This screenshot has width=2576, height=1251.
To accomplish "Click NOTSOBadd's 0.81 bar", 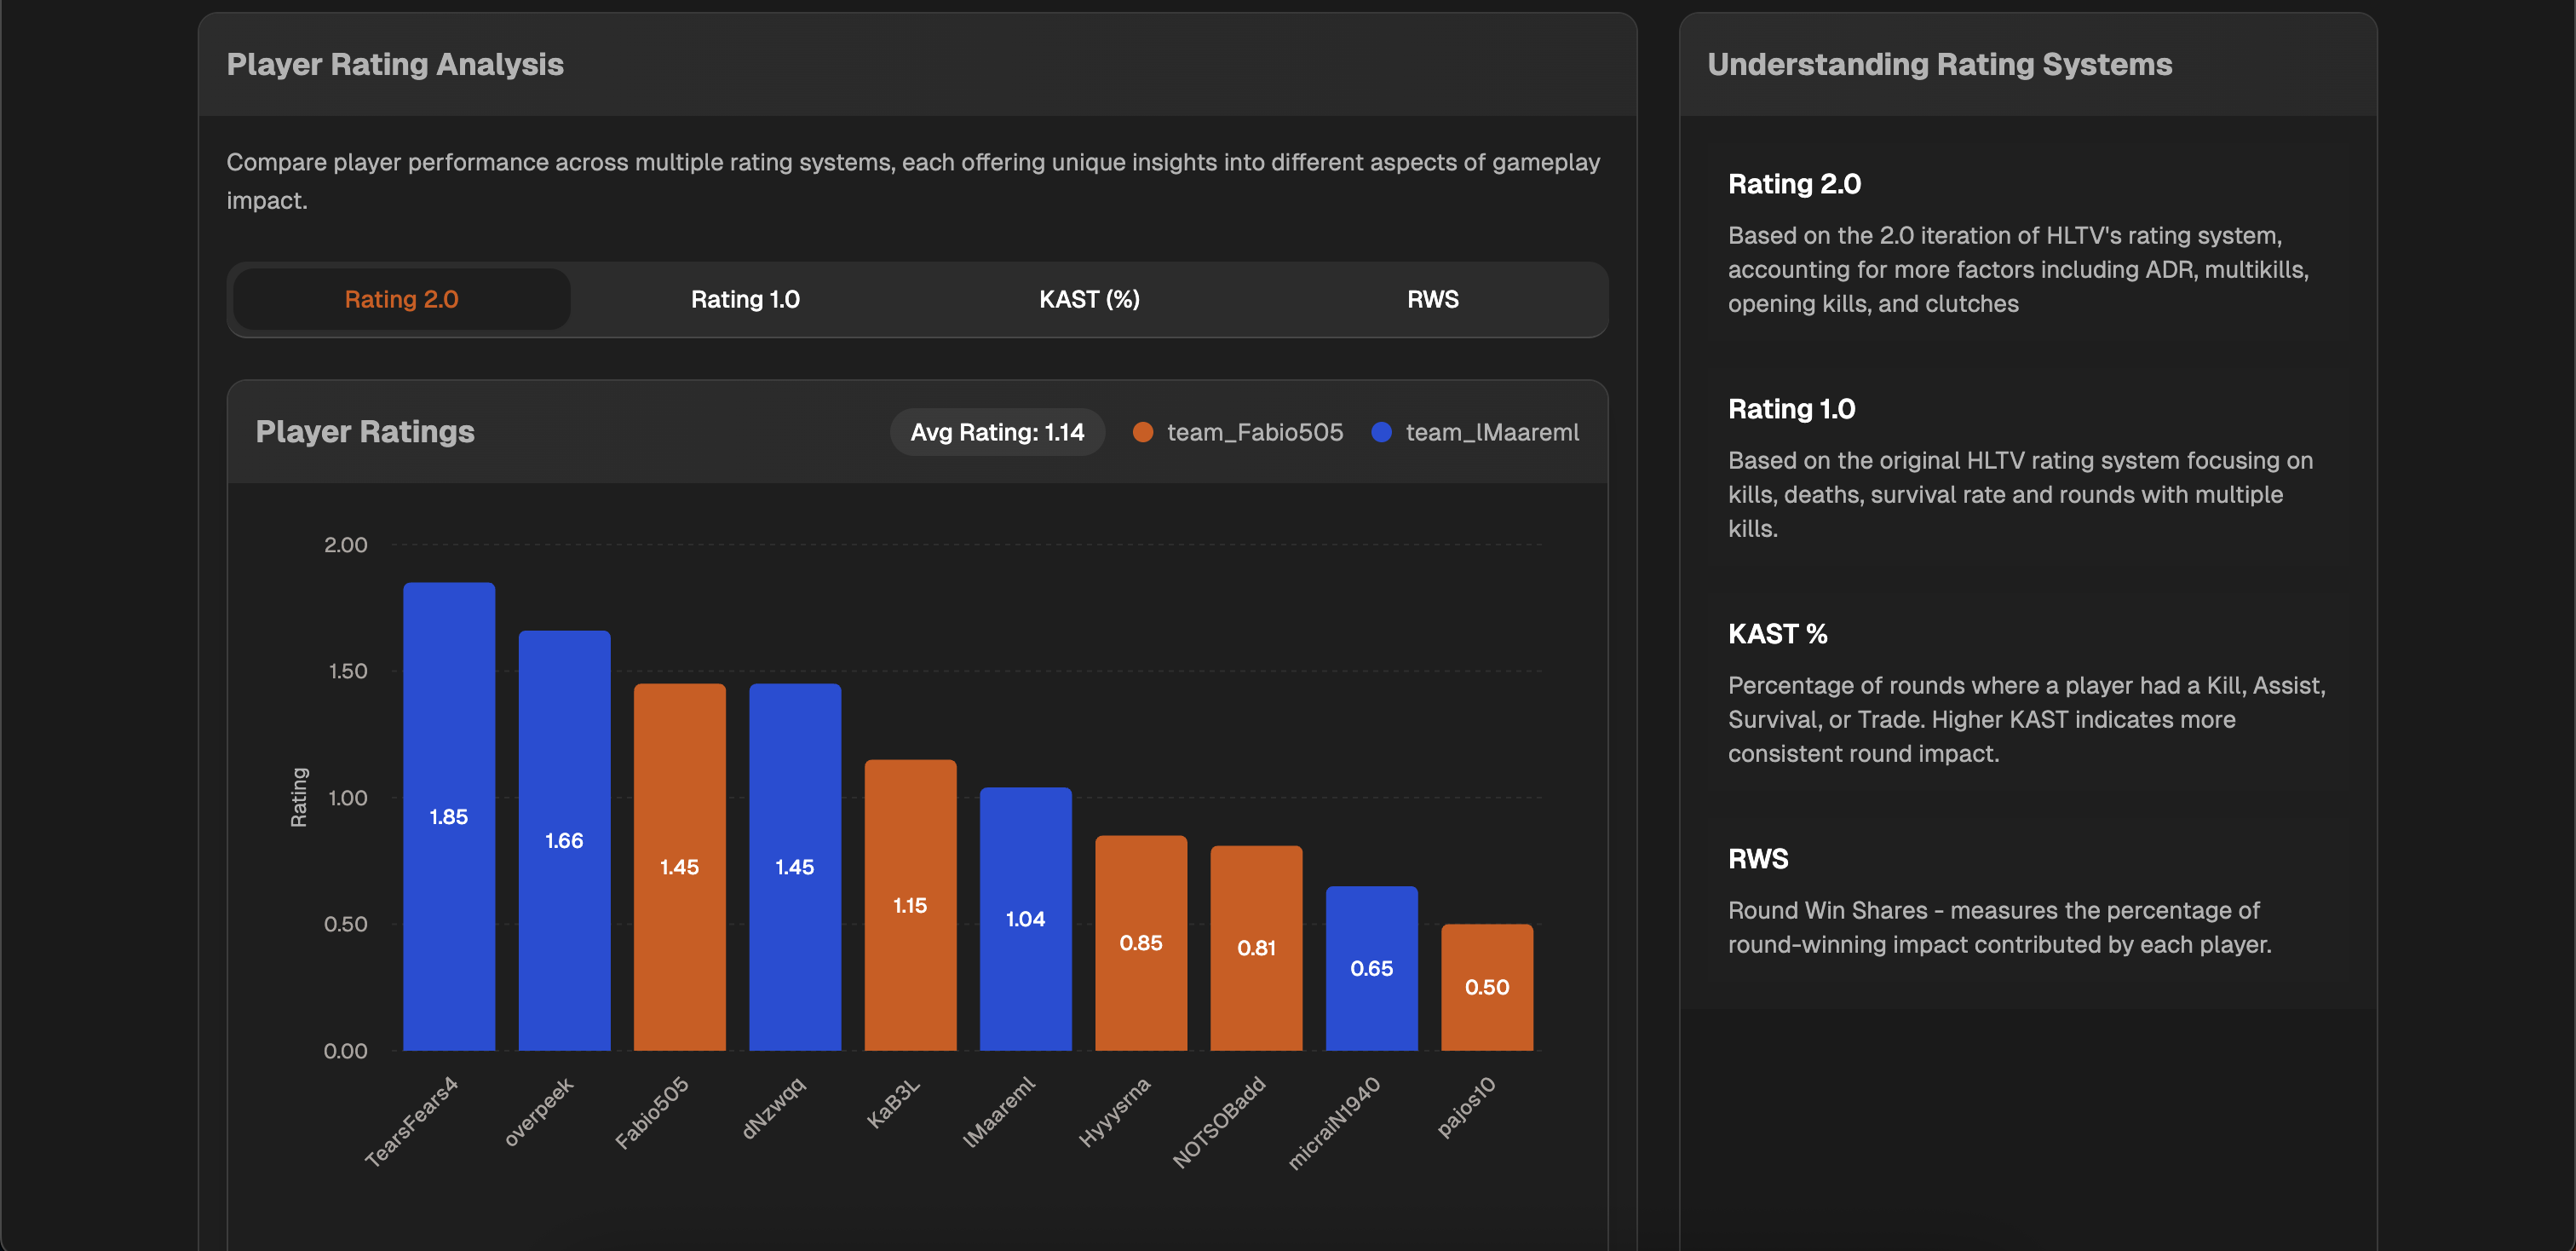I will (1256, 948).
